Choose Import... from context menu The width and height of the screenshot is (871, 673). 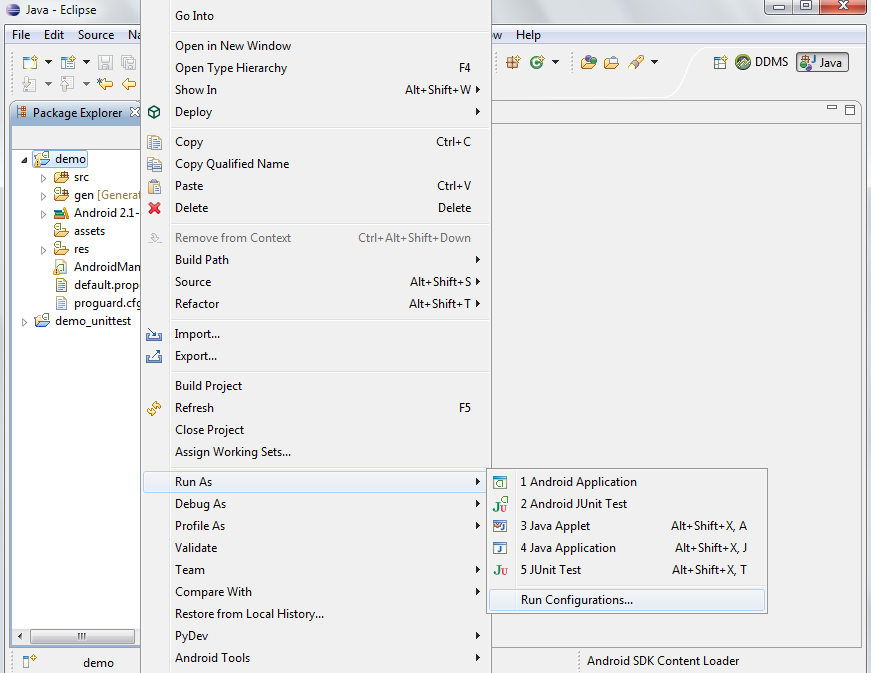coord(316,334)
